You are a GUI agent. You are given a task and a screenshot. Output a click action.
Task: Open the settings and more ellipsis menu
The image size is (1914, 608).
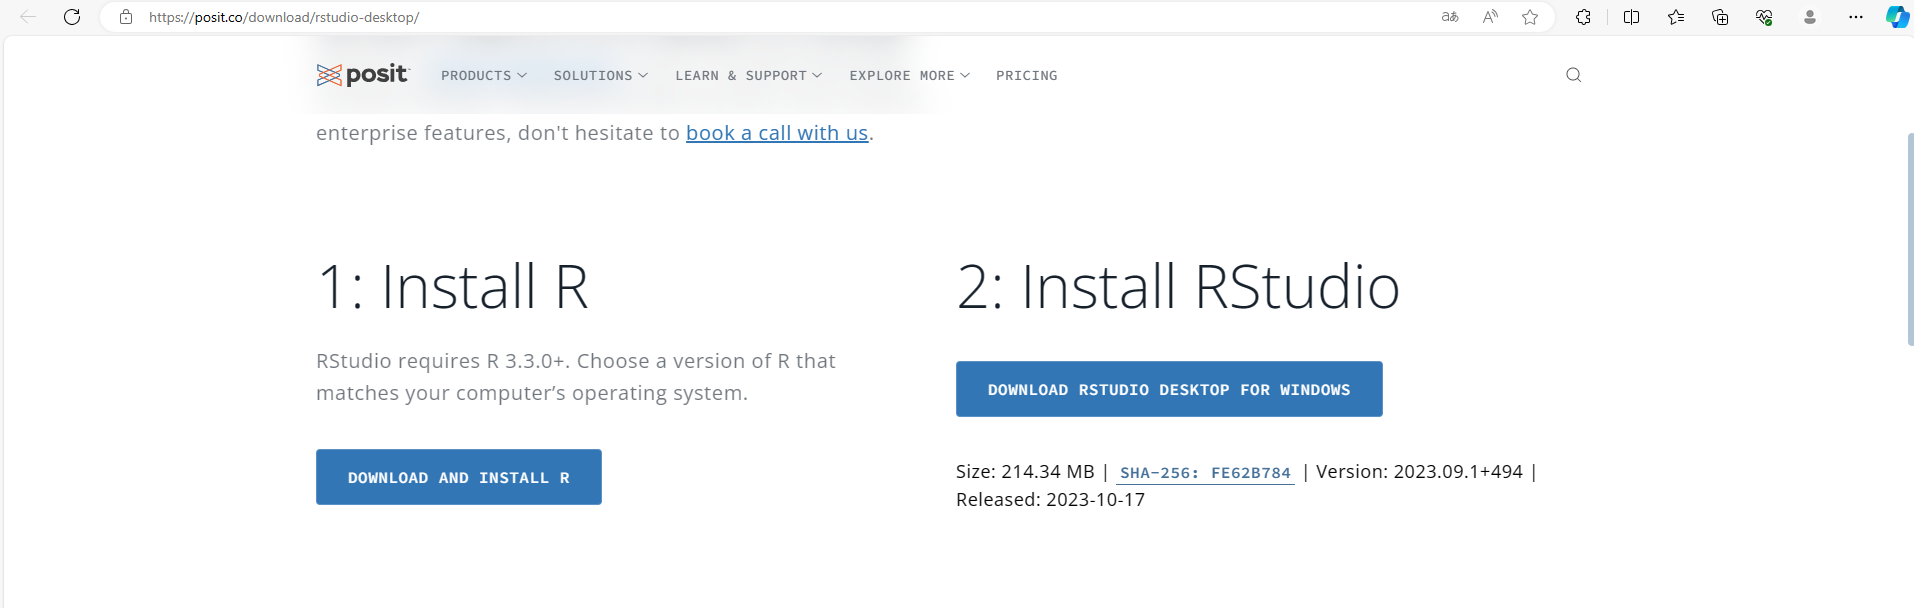[1856, 17]
